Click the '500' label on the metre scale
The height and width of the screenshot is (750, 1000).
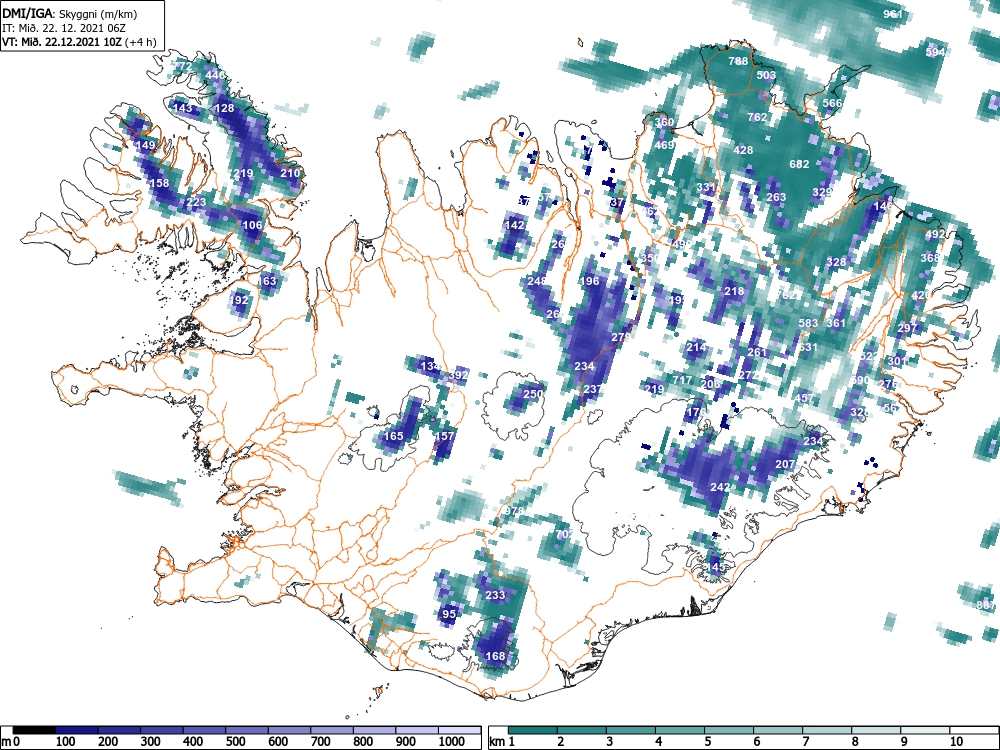click(x=235, y=741)
